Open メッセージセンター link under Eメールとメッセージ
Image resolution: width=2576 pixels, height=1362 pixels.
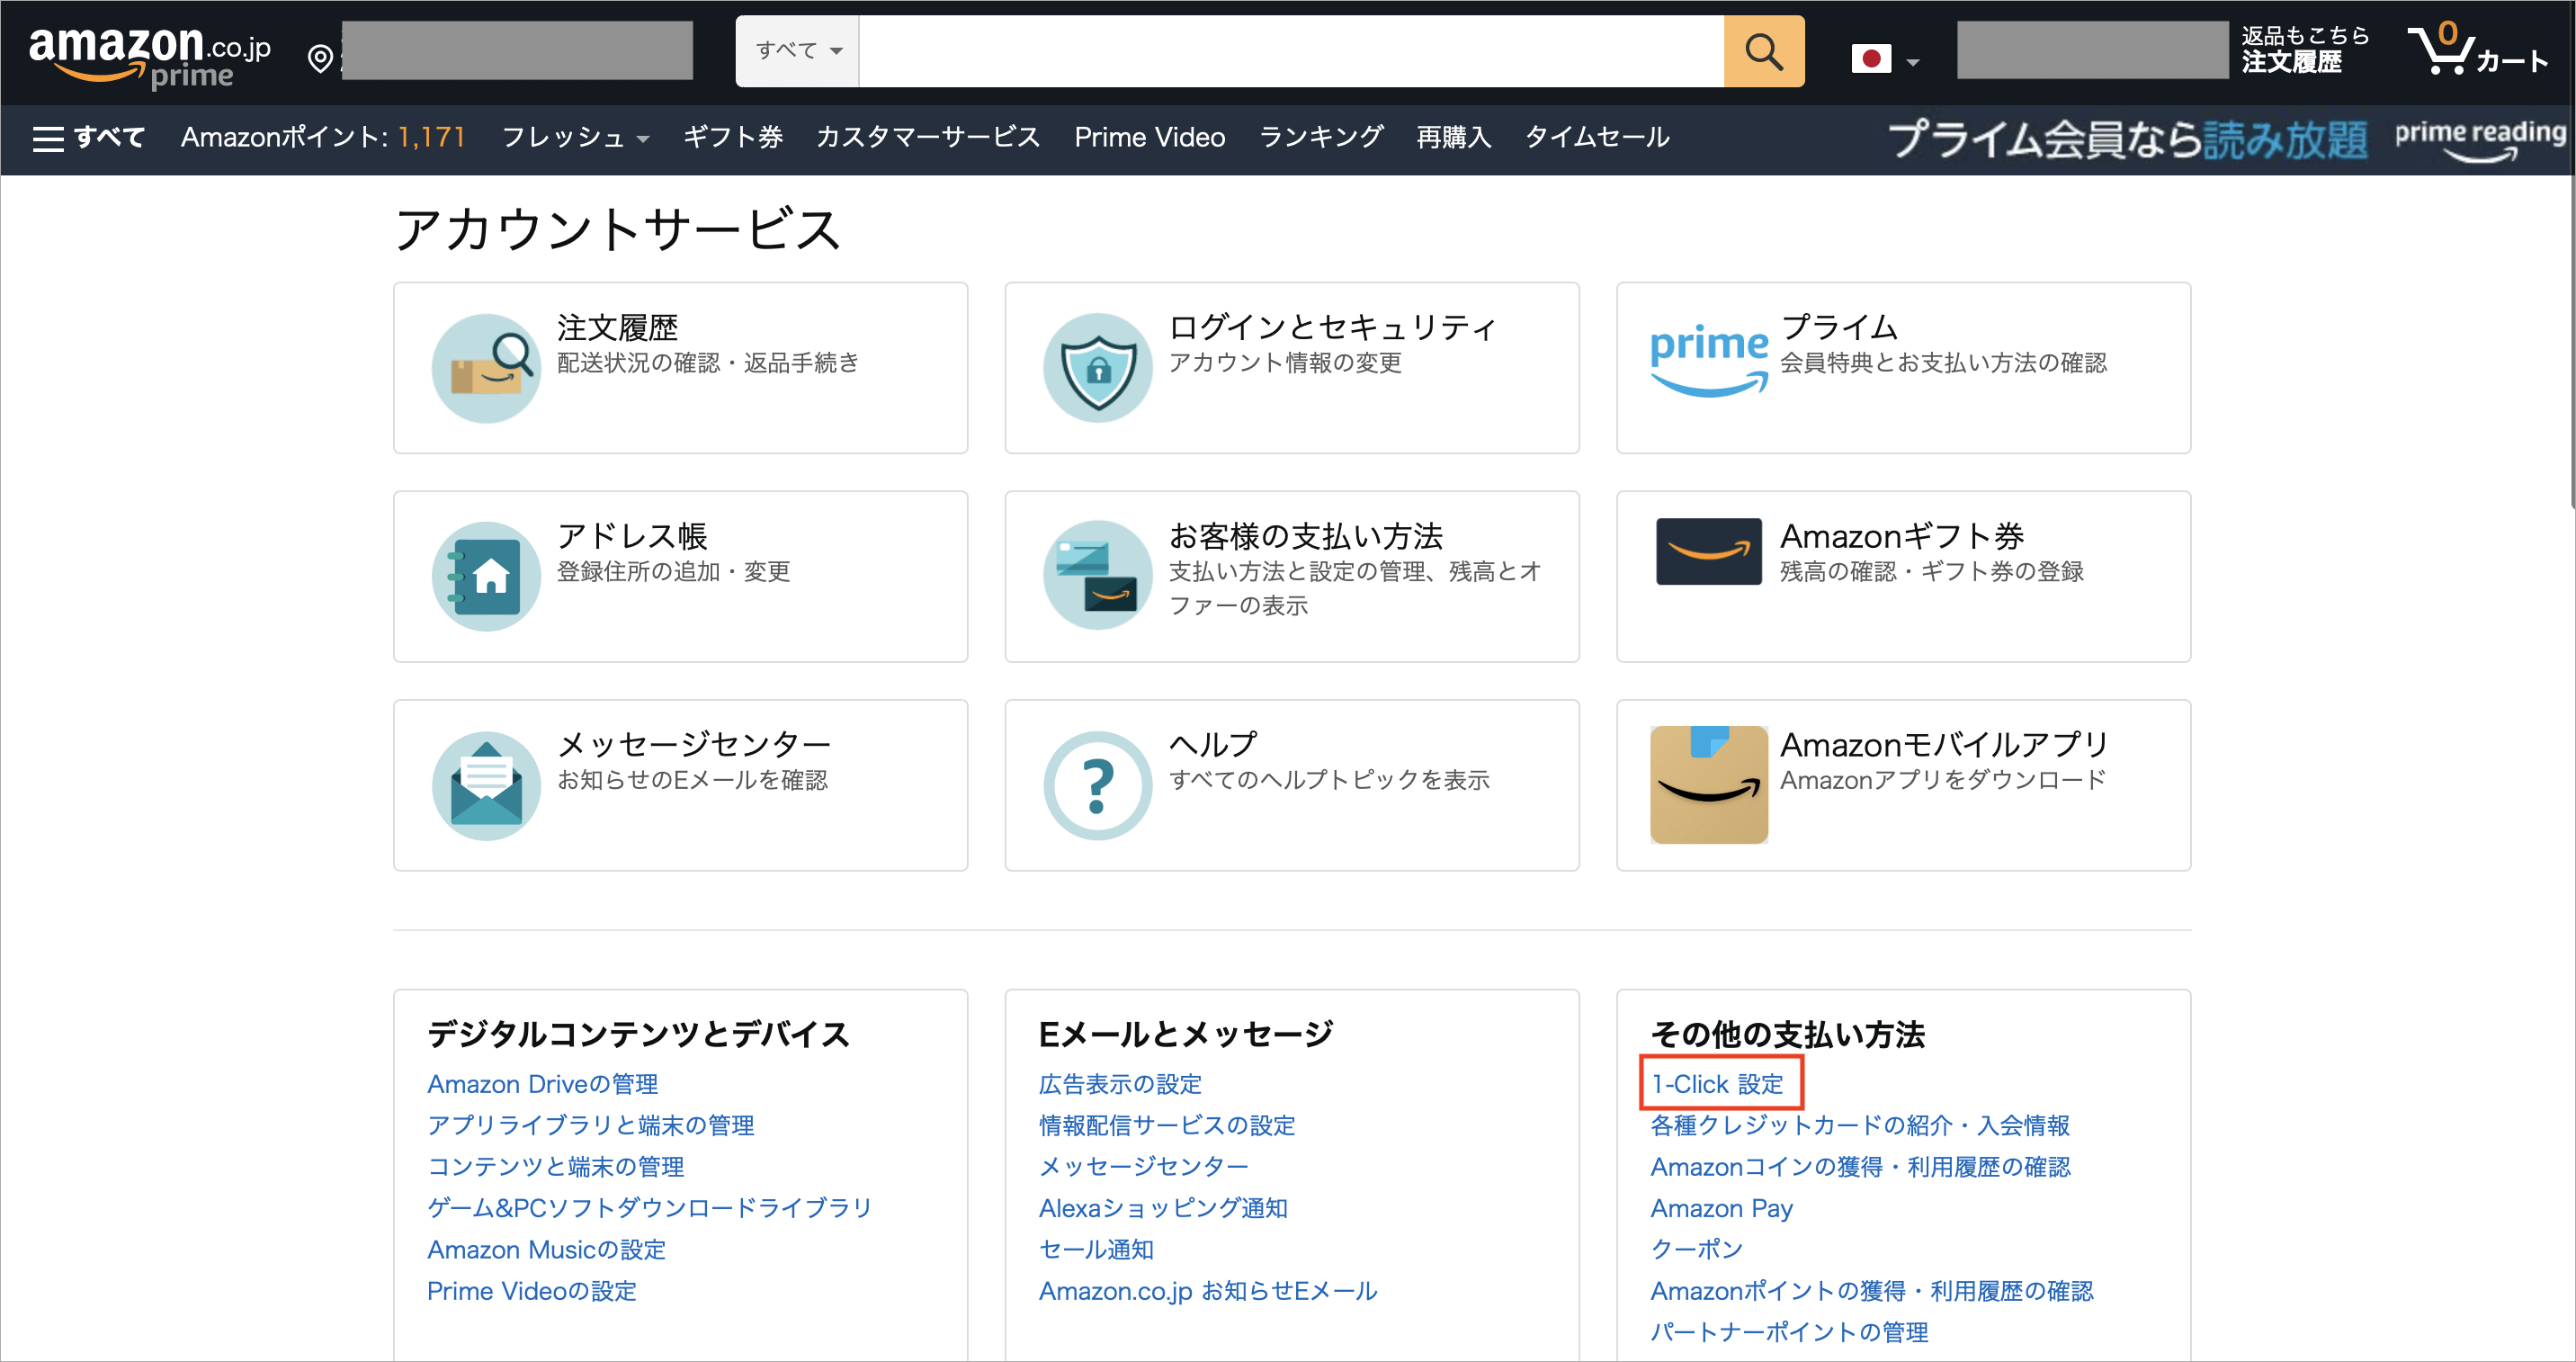click(x=1144, y=1167)
